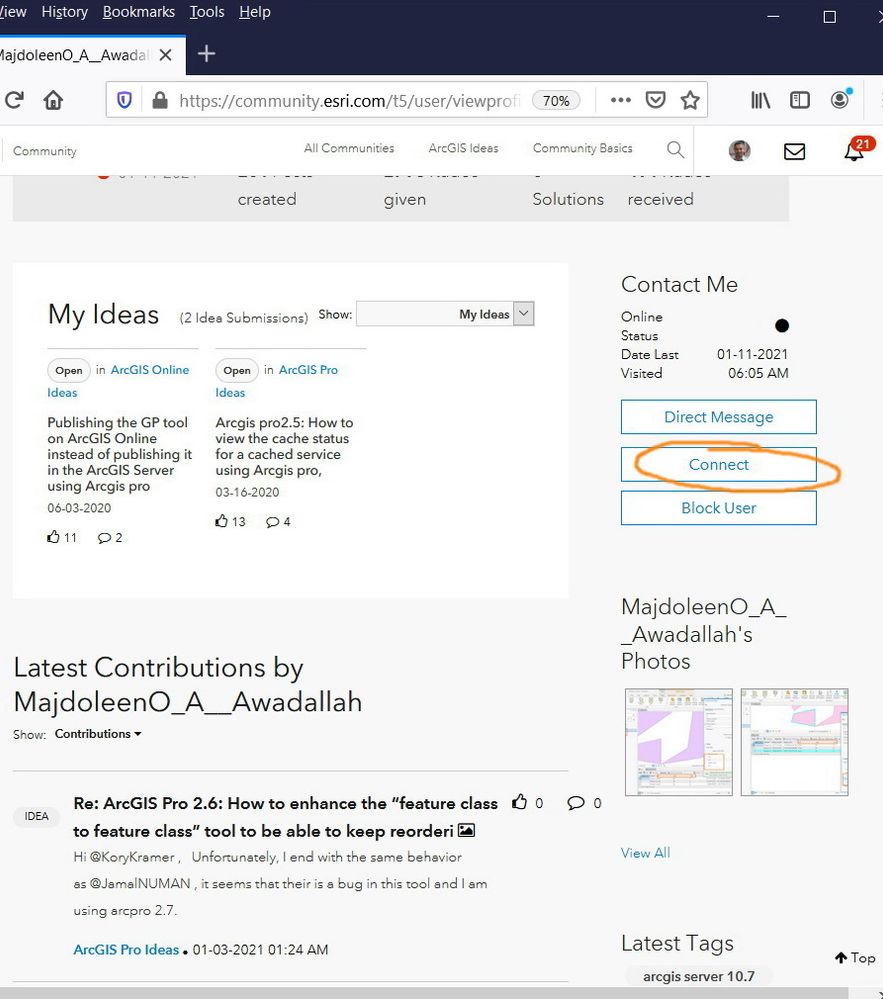The image size is (883, 999).
Task: Open the Bookmarks menu
Action: (x=139, y=12)
